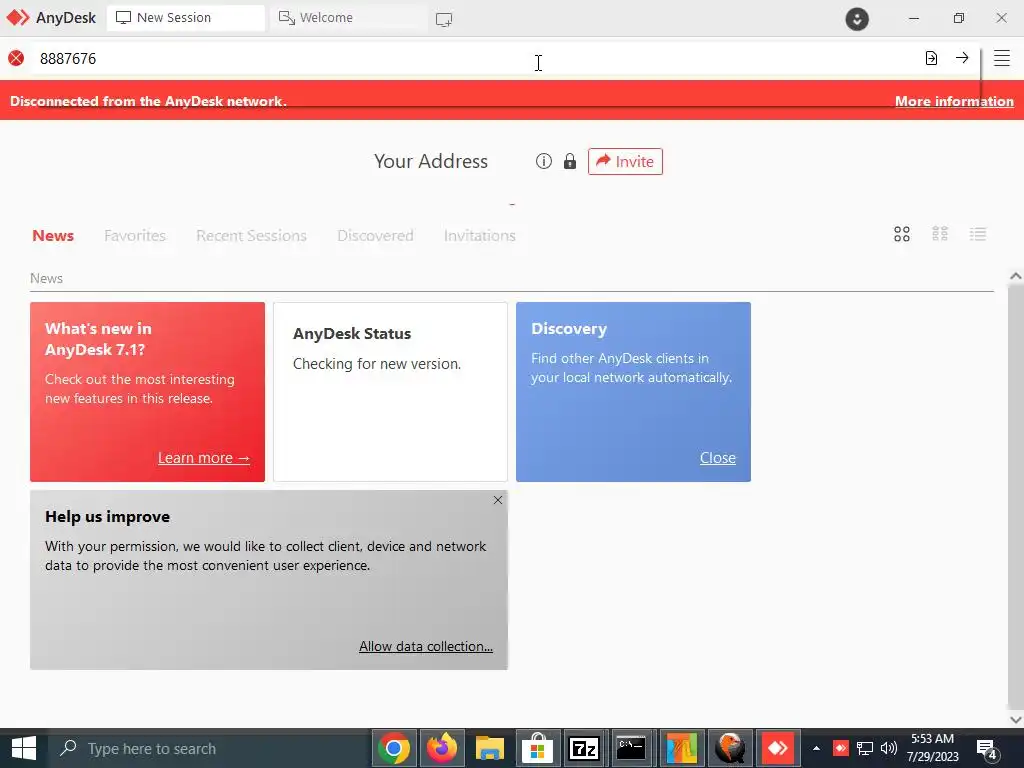Switch to large tiles view

coord(902,234)
